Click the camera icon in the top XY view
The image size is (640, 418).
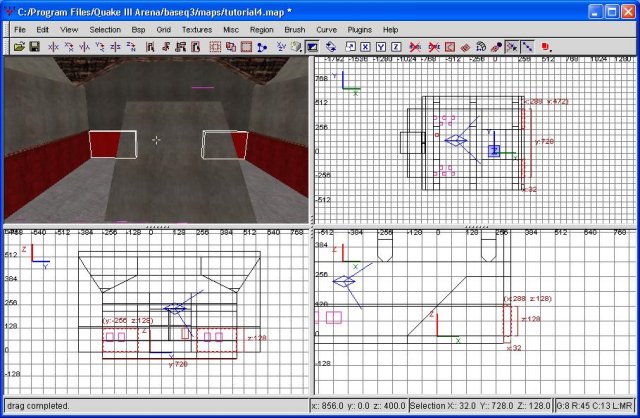456,141
